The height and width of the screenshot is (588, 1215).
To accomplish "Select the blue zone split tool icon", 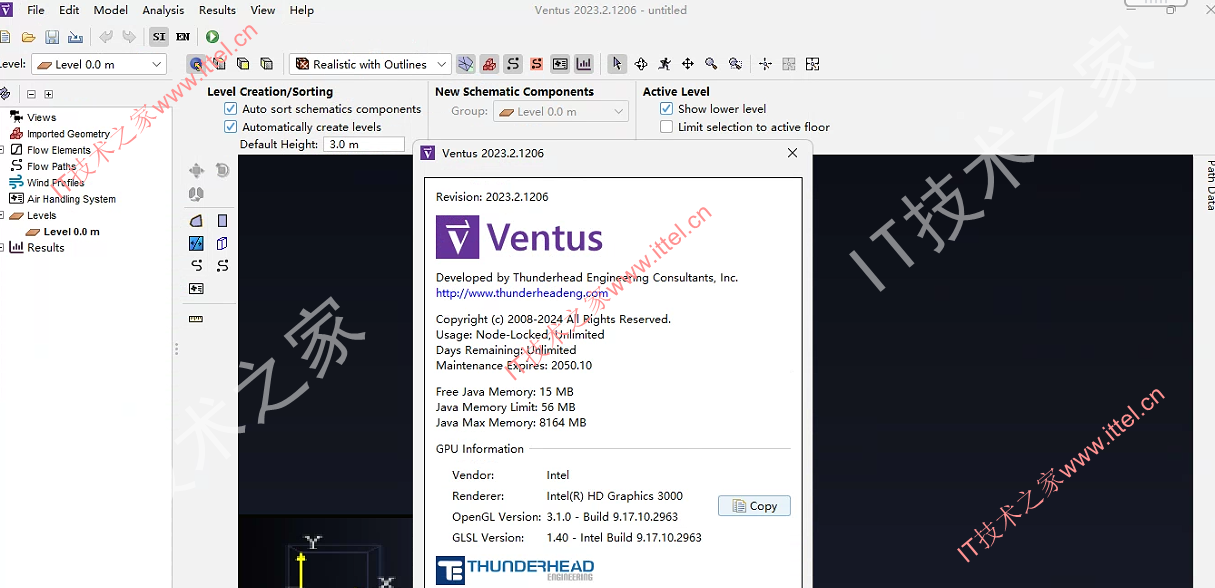I will click(x=196, y=243).
